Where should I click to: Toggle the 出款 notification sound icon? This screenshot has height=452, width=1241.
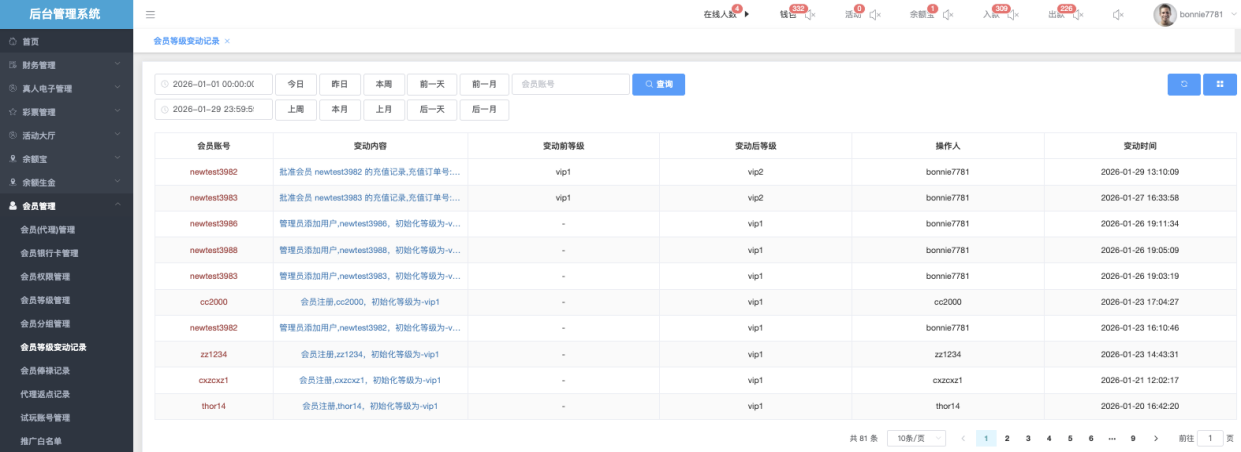pyautogui.click(x=1080, y=15)
